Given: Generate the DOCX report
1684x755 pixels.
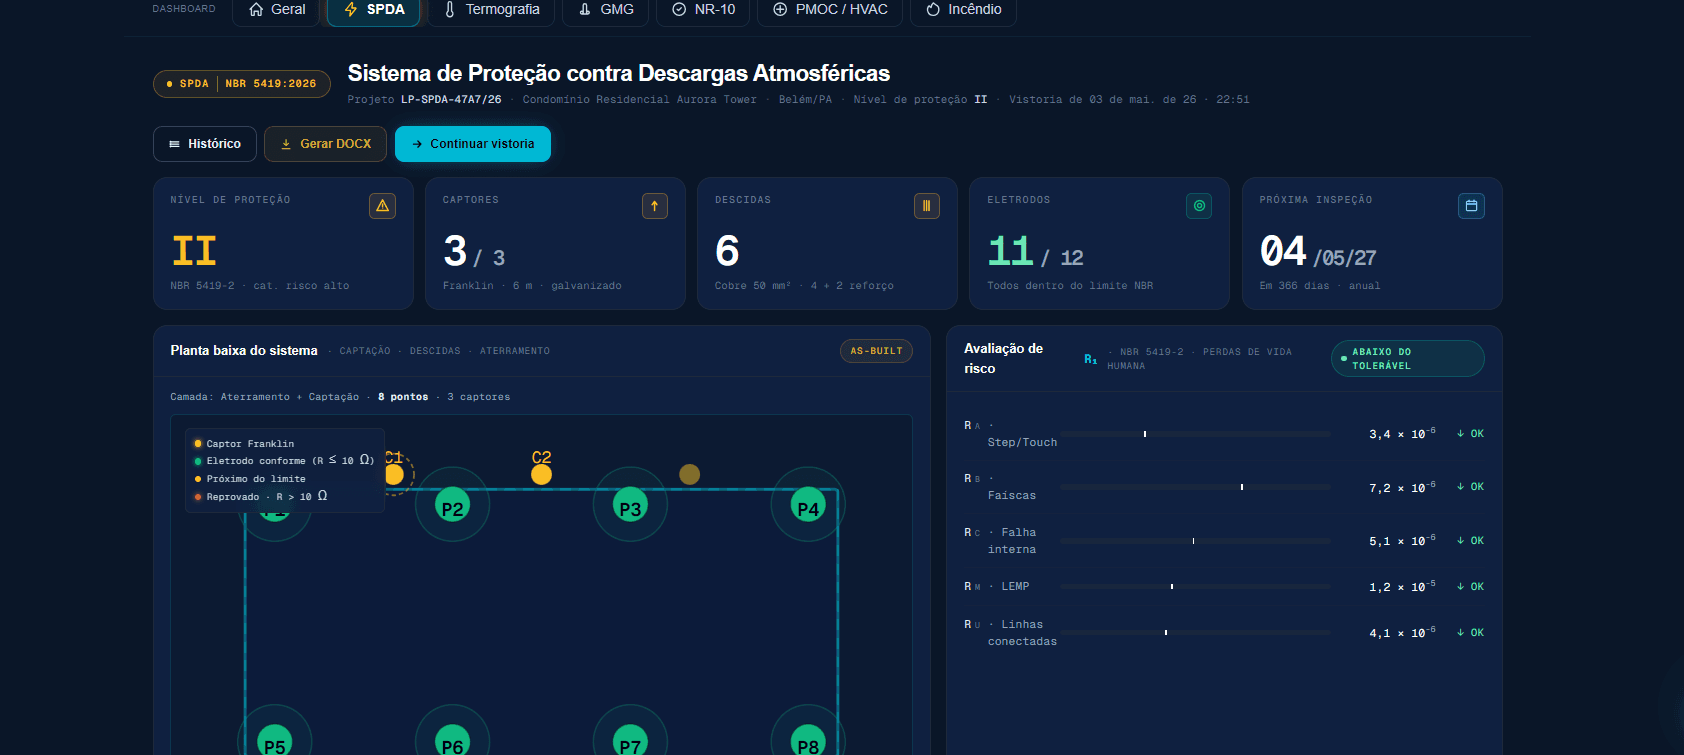Looking at the screenshot, I should coord(325,144).
